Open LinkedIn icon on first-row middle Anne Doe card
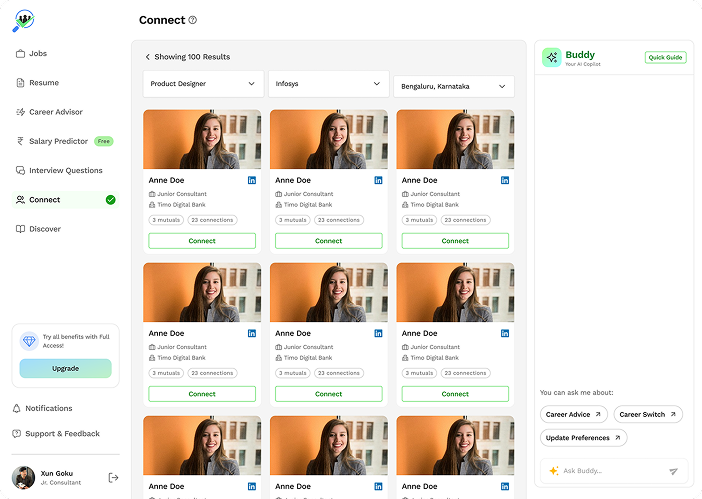The width and height of the screenshot is (702, 499). [x=378, y=180]
